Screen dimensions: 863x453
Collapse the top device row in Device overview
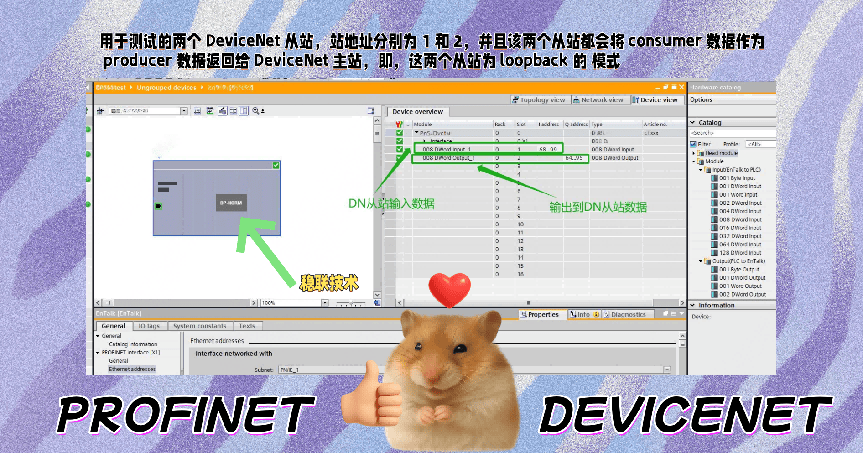(x=417, y=133)
